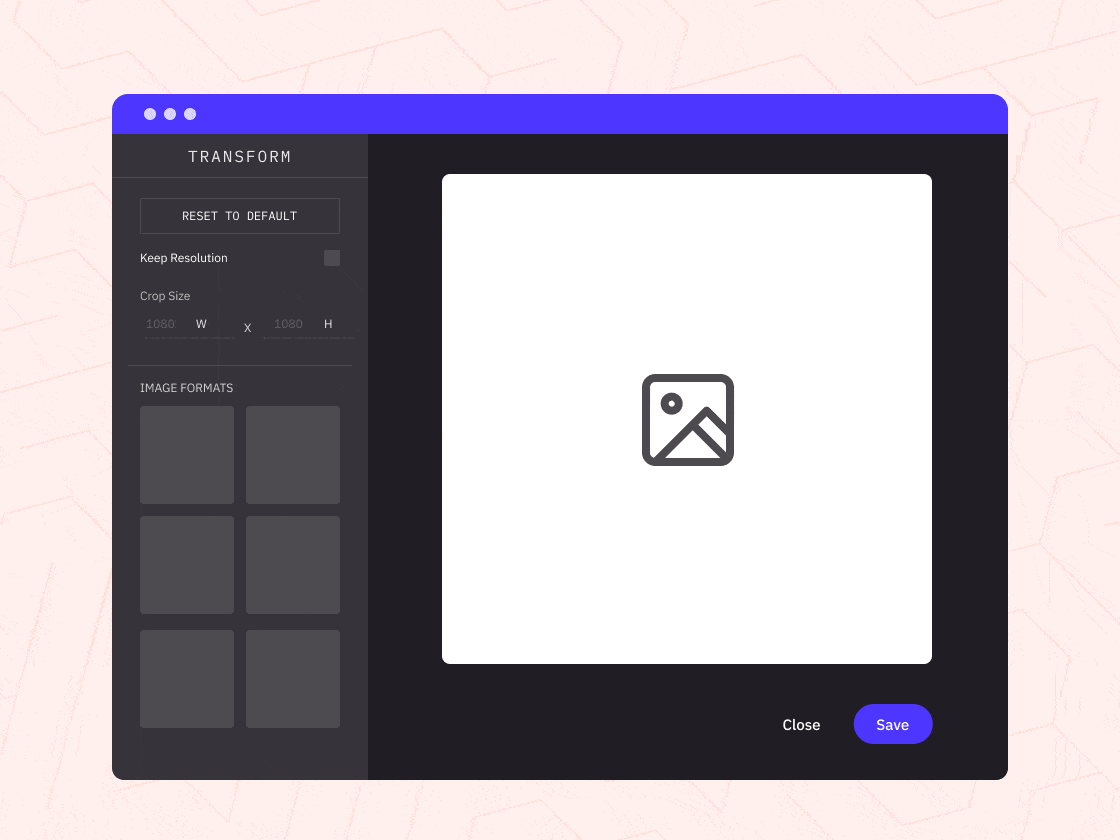Choose the middle-left image format tile
The width and height of the screenshot is (1120, 840).
[x=187, y=565]
